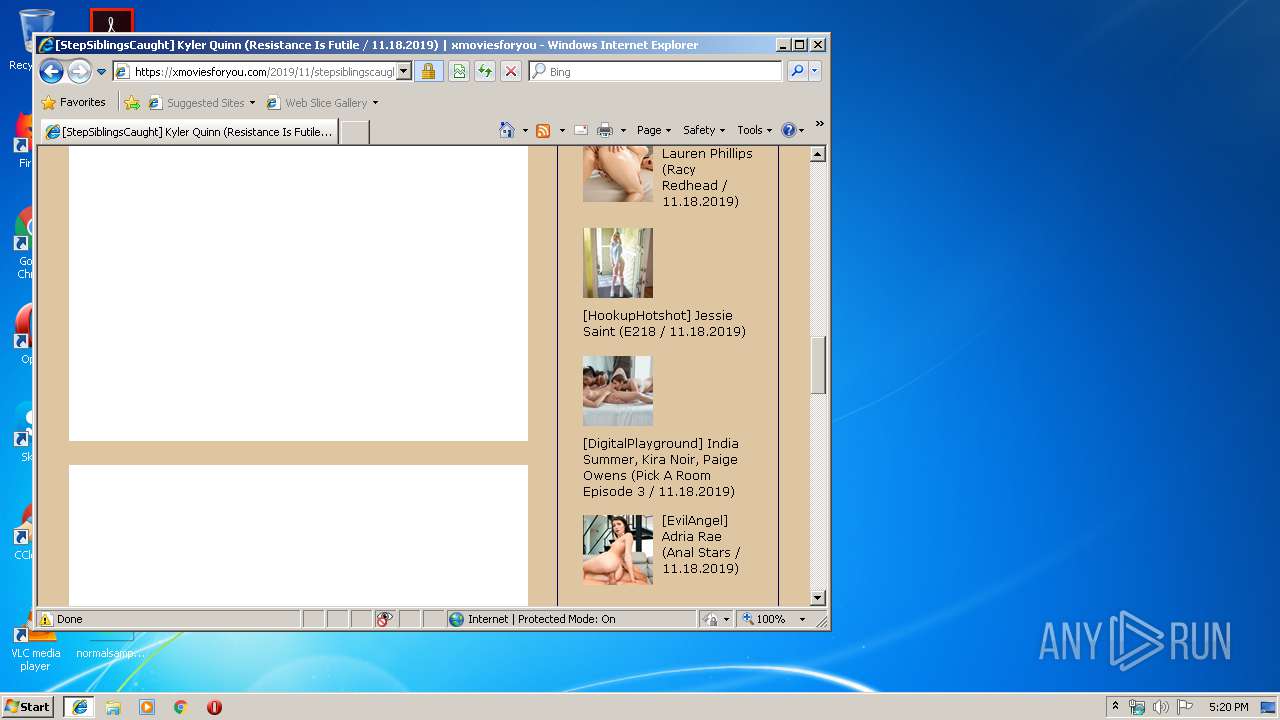Click the Home icon in the command bar
Image resolution: width=1280 pixels, height=720 pixels.
point(507,130)
